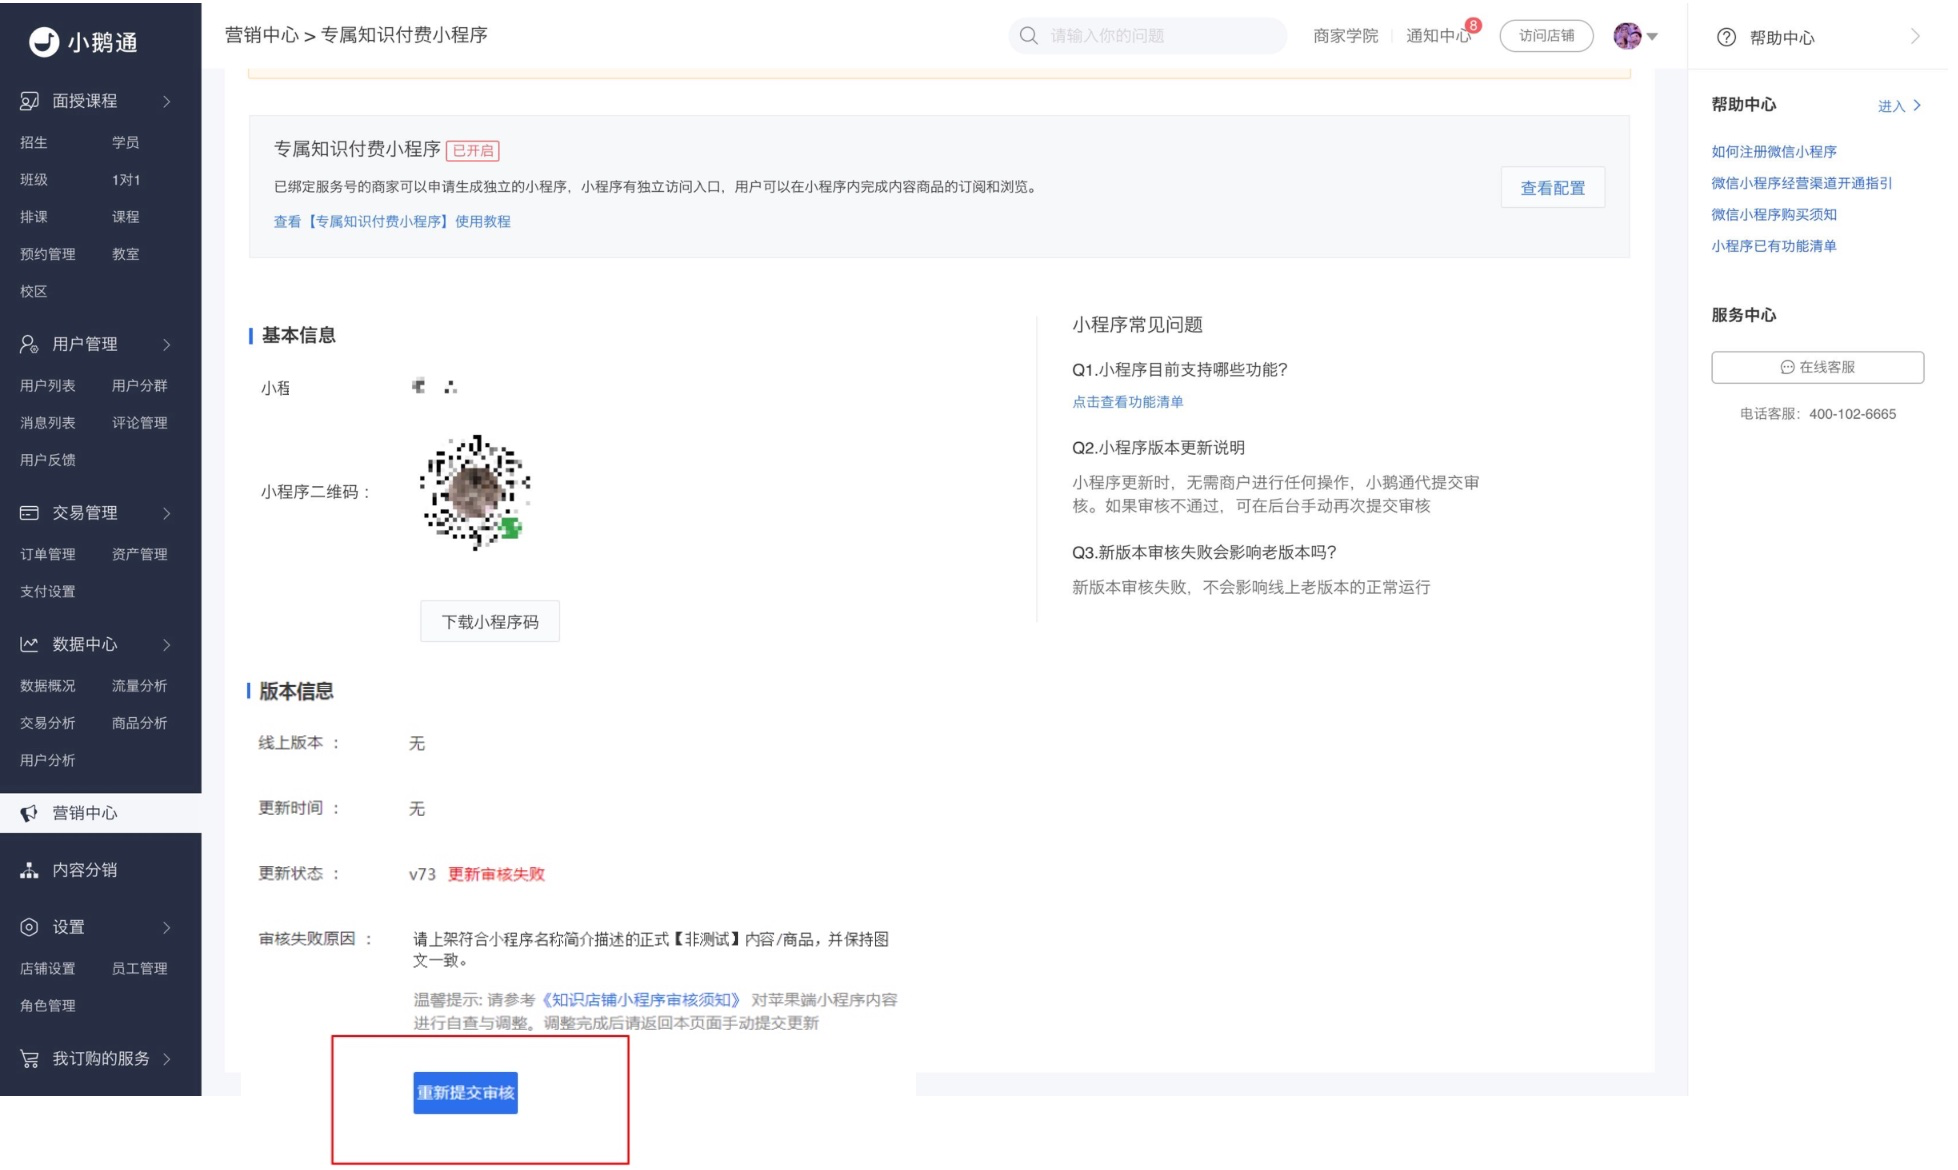Screen dimensions: 1958x1170
Task: Open the 查看专属知识付费小程序使用教程 link
Action: tap(392, 221)
